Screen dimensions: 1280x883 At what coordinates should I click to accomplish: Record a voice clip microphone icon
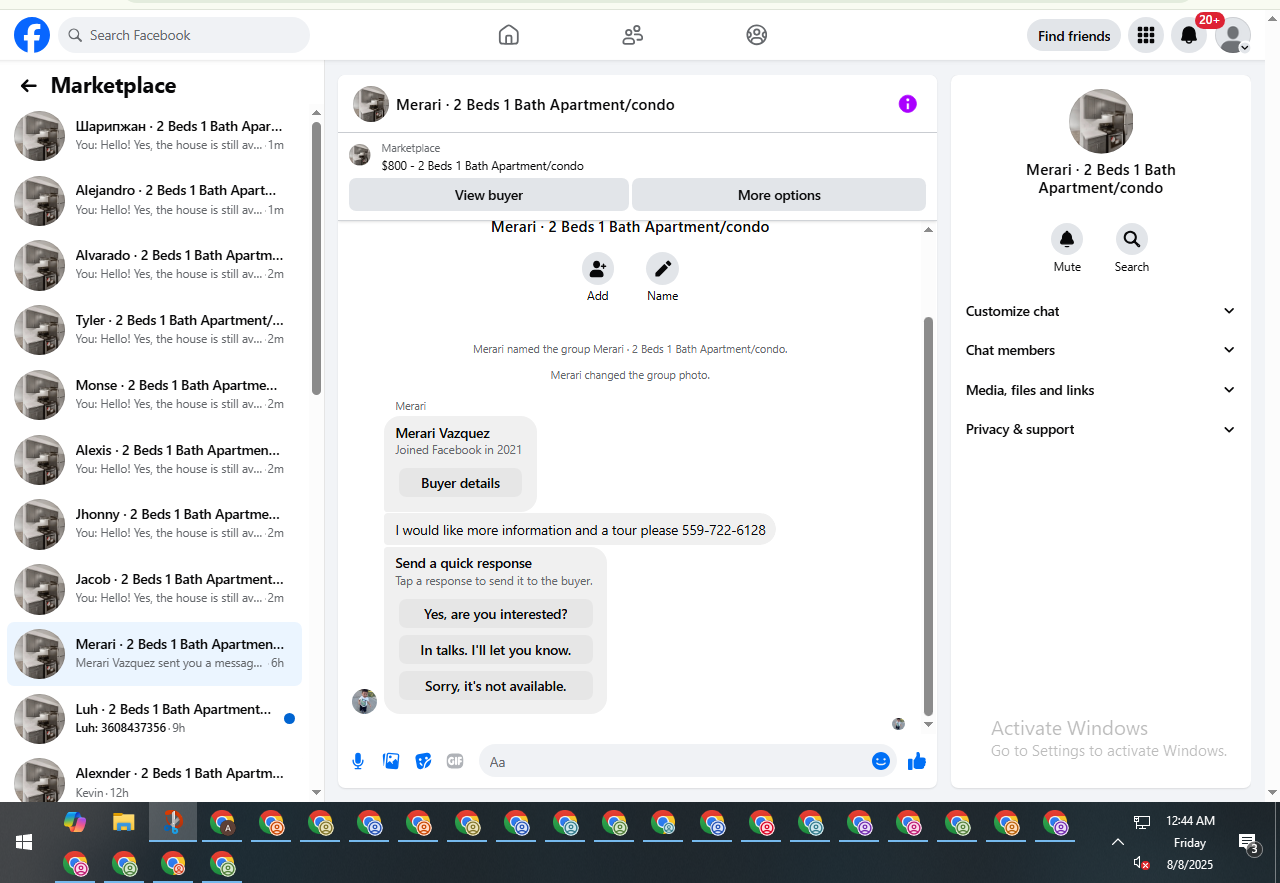point(358,761)
